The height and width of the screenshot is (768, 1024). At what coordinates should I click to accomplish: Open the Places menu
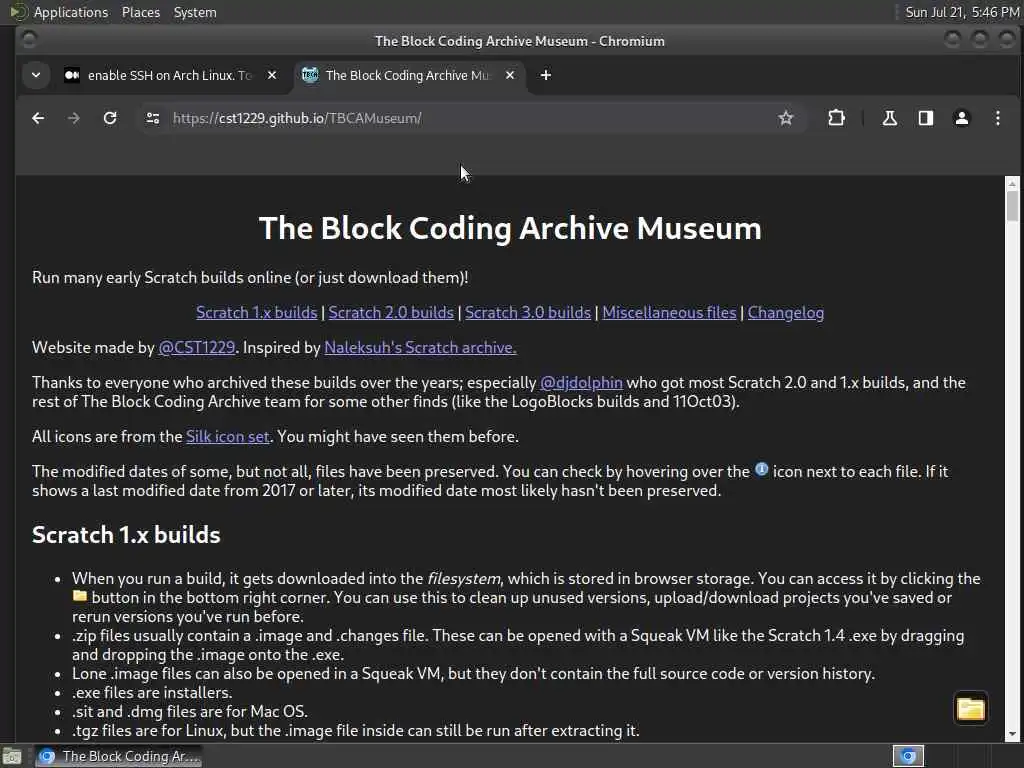pyautogui.click(x=140, y=12)
